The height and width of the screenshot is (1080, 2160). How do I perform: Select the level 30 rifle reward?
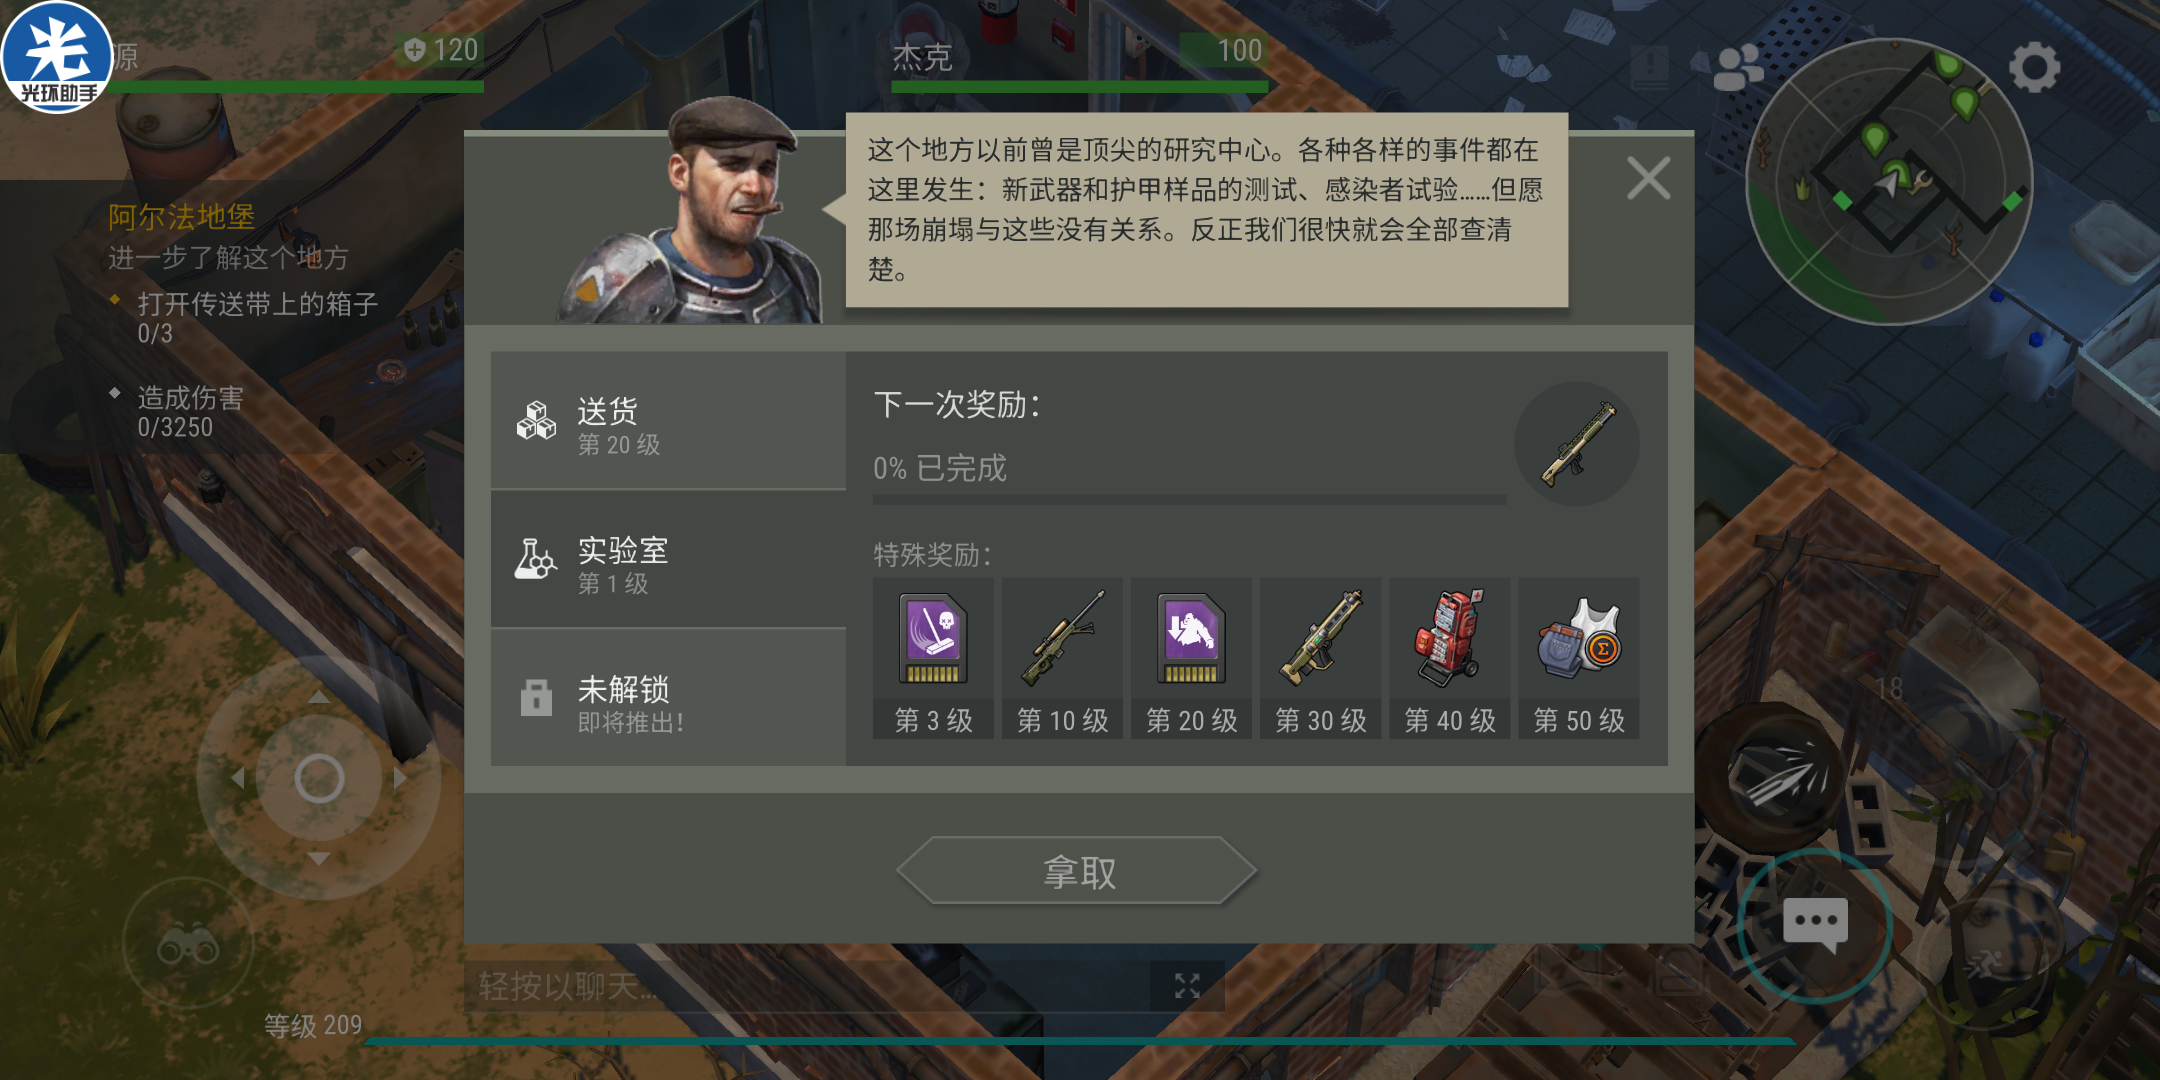tap(1320, 658)
